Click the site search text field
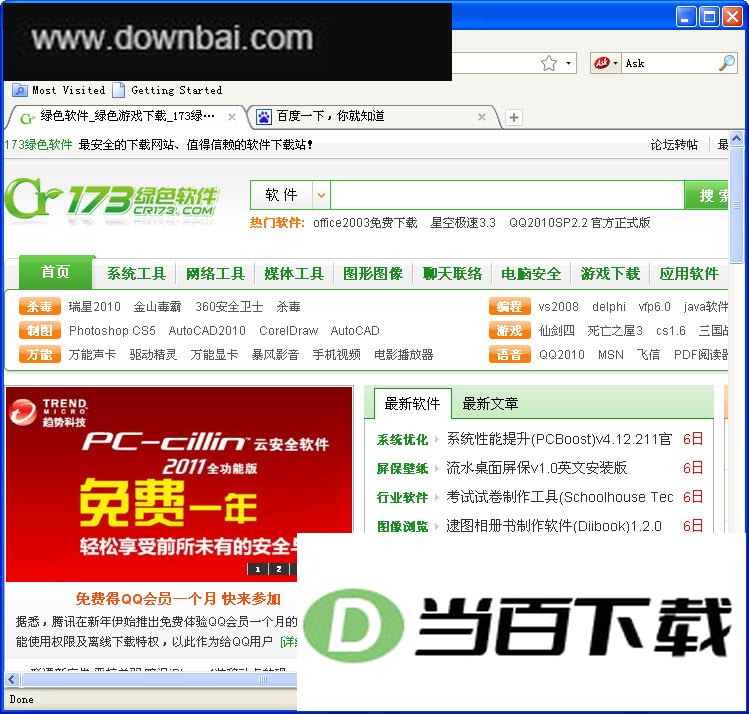 tap(507, 195)
